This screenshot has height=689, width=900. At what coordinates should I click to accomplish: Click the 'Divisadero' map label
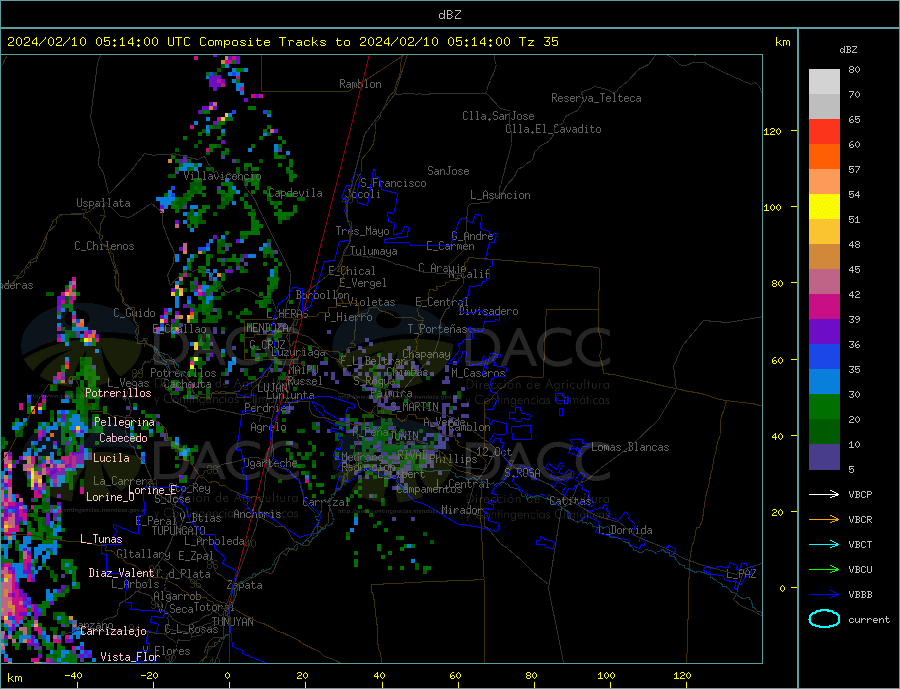[x=488, y=311]
